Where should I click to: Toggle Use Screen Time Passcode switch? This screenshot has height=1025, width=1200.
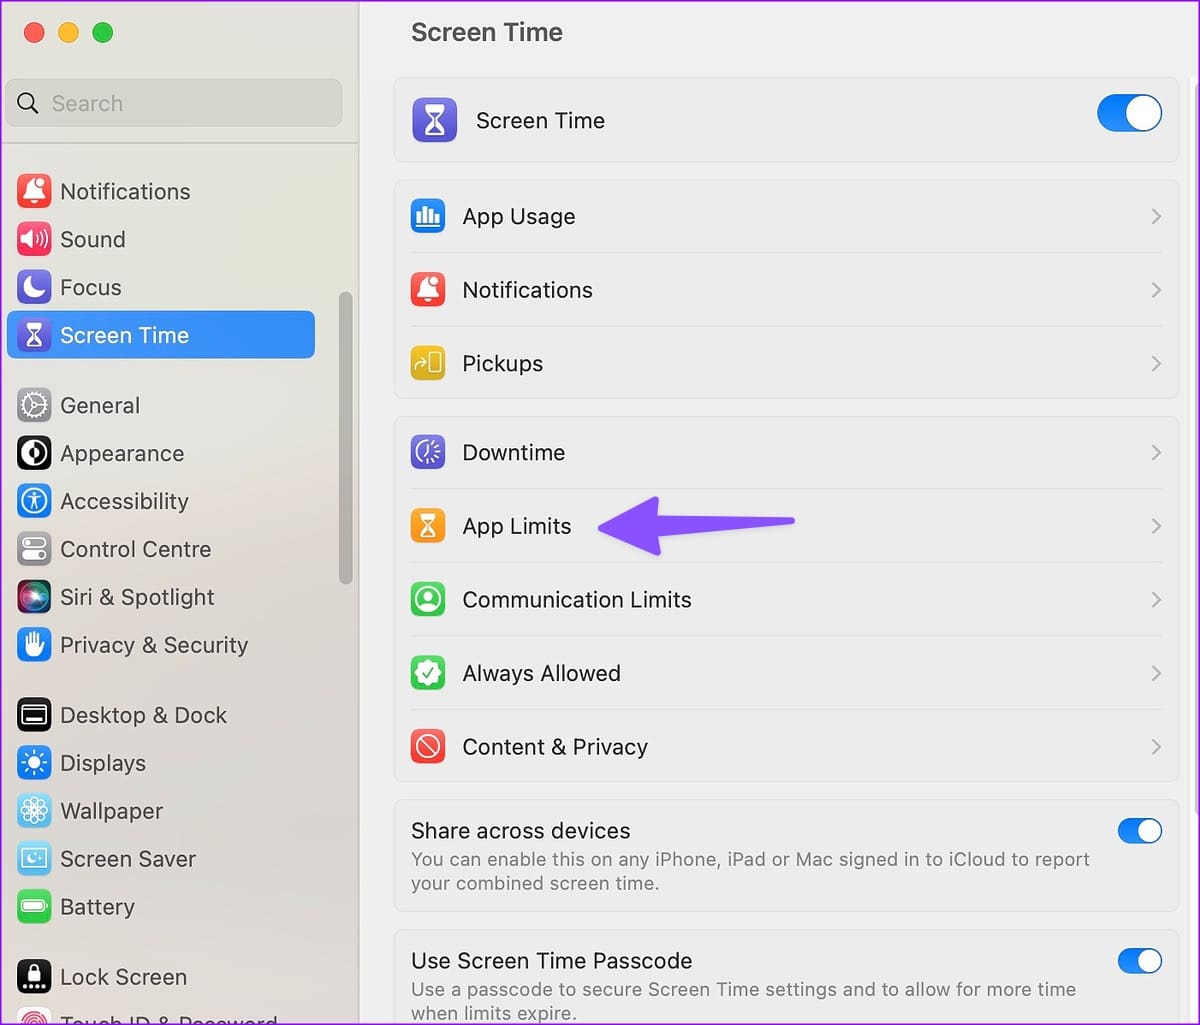pos(1140,961)
